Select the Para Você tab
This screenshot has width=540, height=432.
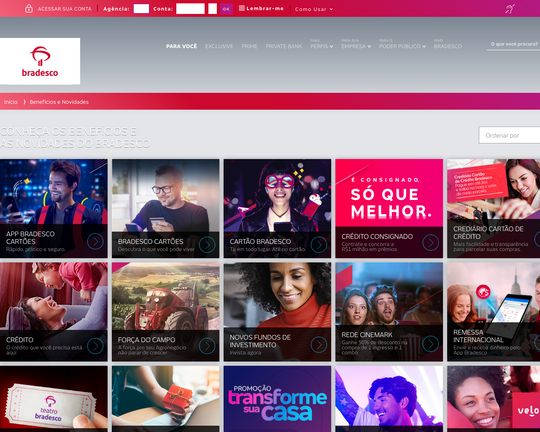pyautogui.click(x=181, y=46)
